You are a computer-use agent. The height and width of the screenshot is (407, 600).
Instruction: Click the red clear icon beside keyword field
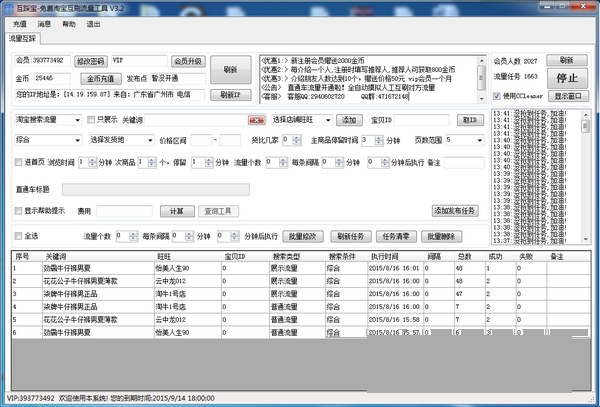(x=255, y=120)
